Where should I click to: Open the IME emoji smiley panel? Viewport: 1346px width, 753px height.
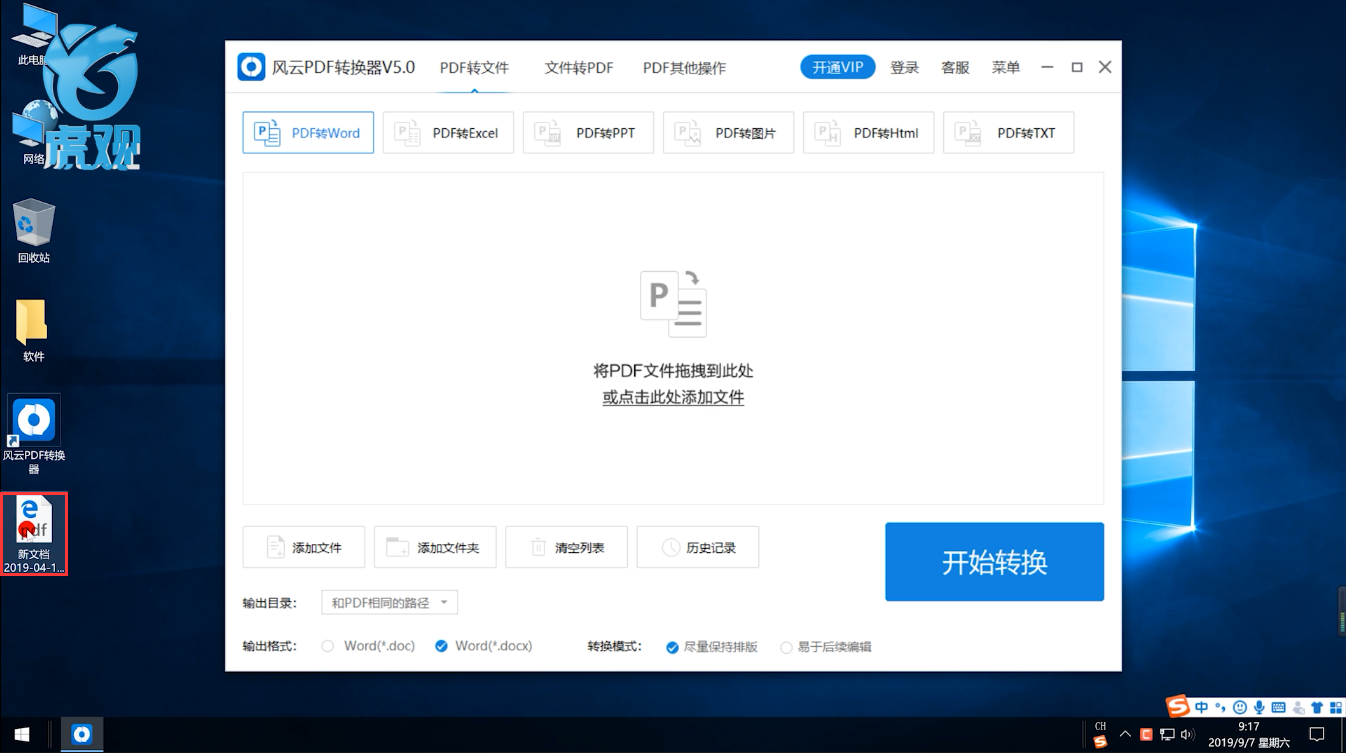[1240, 707]
